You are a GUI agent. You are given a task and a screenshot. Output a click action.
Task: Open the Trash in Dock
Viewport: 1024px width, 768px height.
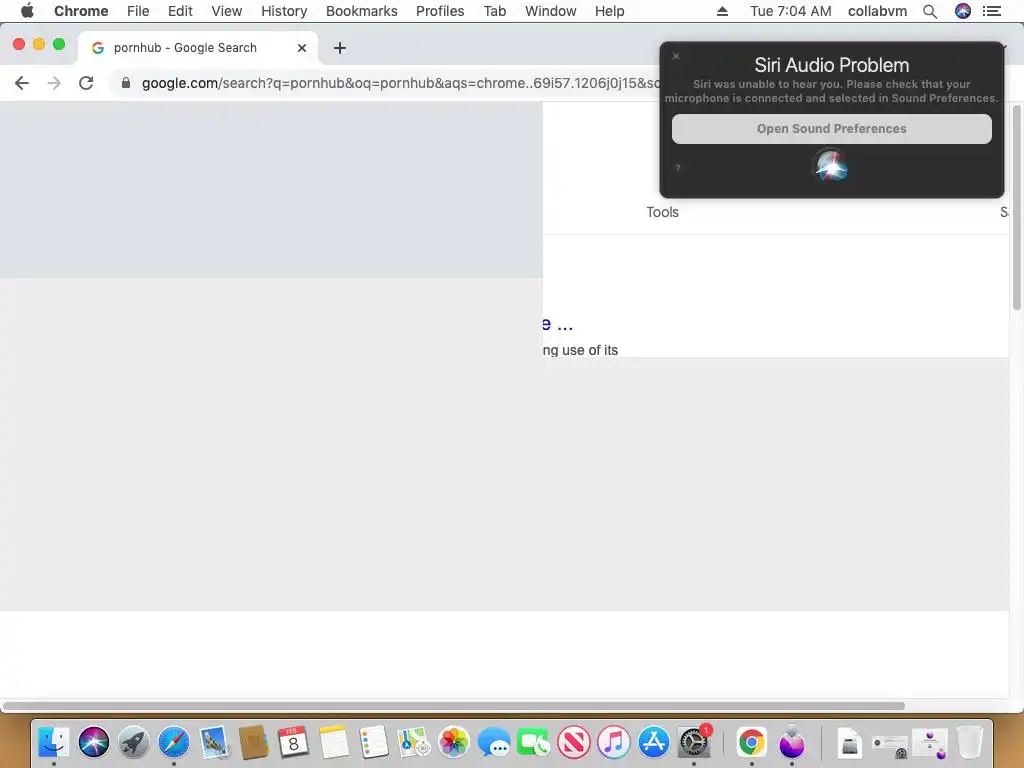970,742
